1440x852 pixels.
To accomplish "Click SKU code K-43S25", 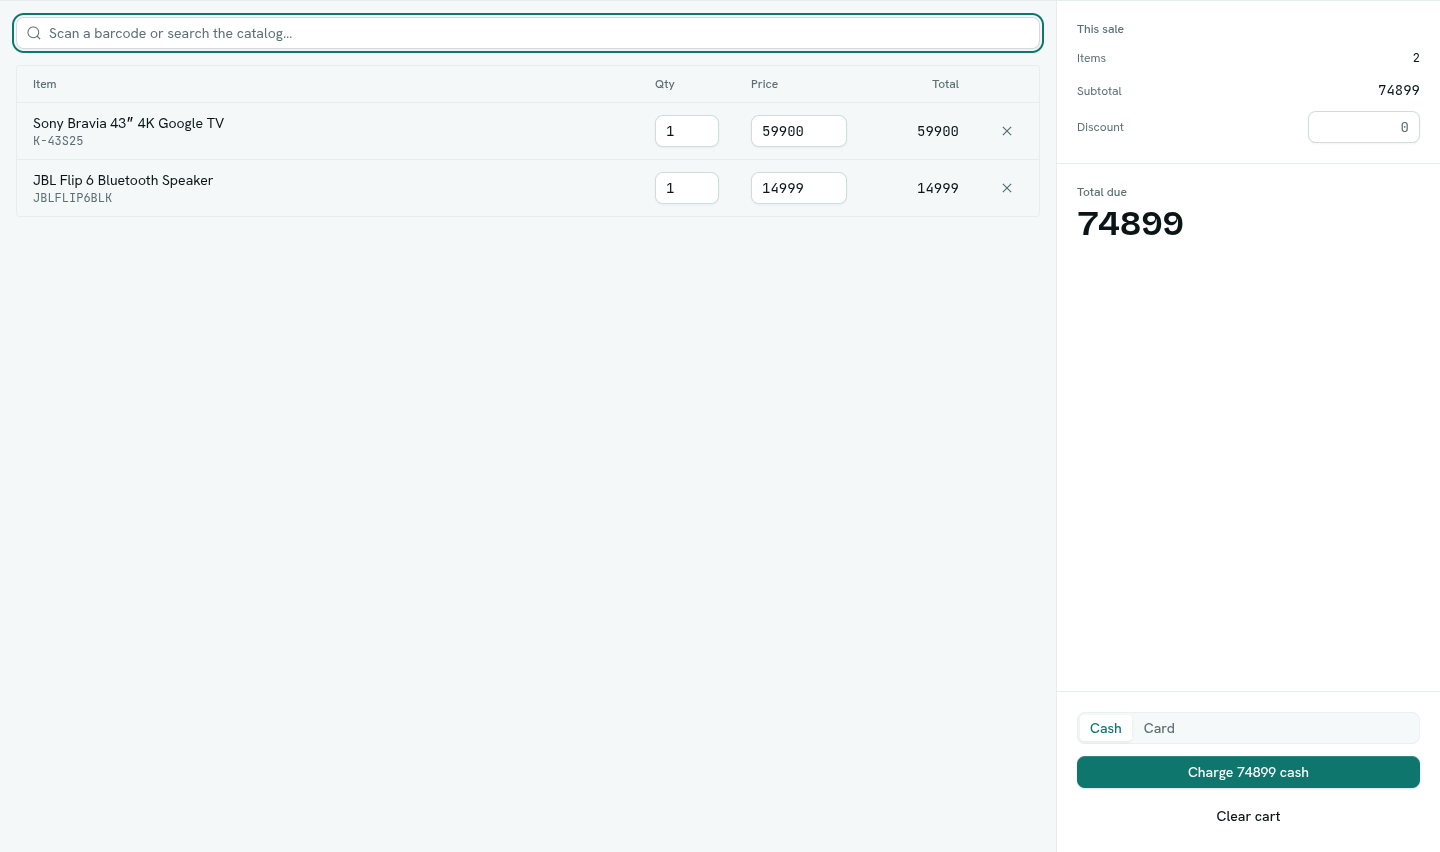I will click(58, 141).
